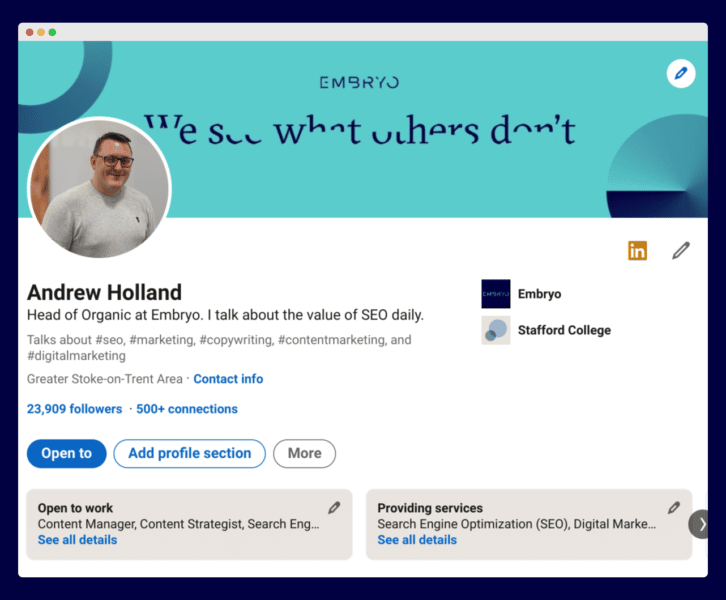View the 23,909 followers list
The height and width of the screenshot is (600, 726).
click(x=74, y=409)
